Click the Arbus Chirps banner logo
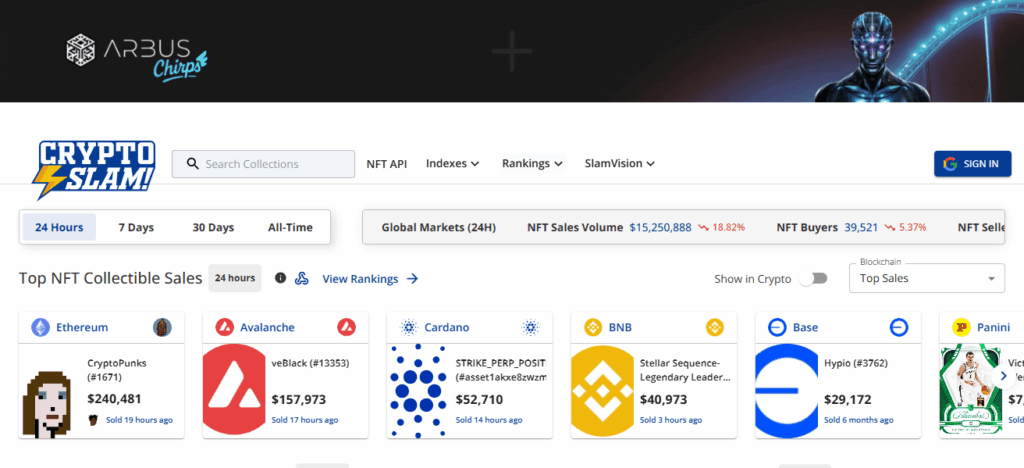 [136, 57]
